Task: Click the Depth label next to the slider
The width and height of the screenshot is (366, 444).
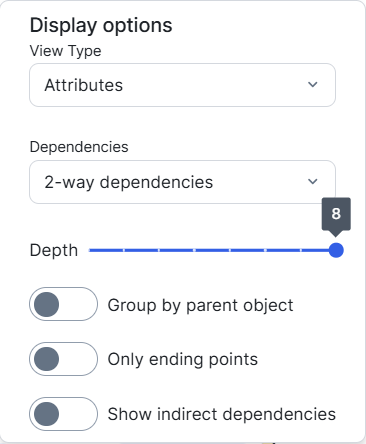Action: coord(54,251)
